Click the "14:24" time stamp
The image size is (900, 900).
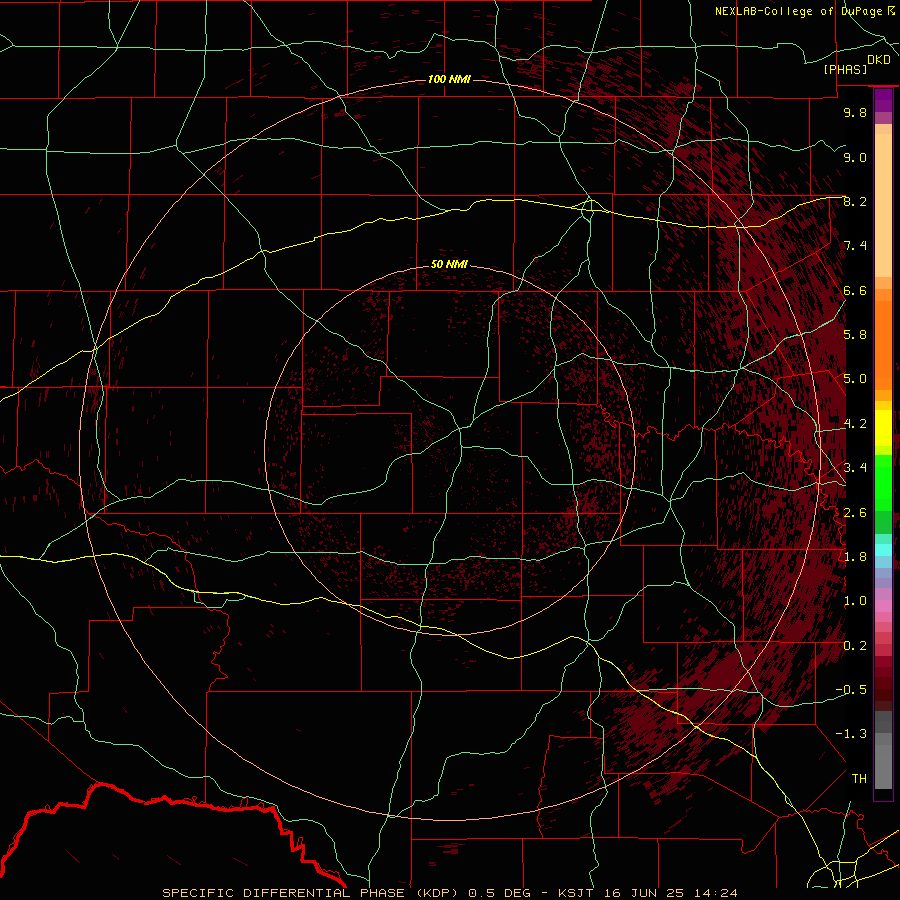[x=714, y=893]
